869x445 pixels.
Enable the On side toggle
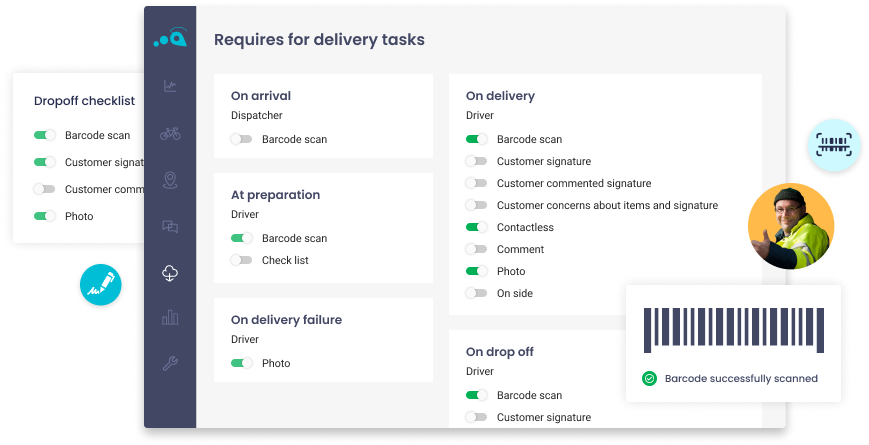point(476,294)
